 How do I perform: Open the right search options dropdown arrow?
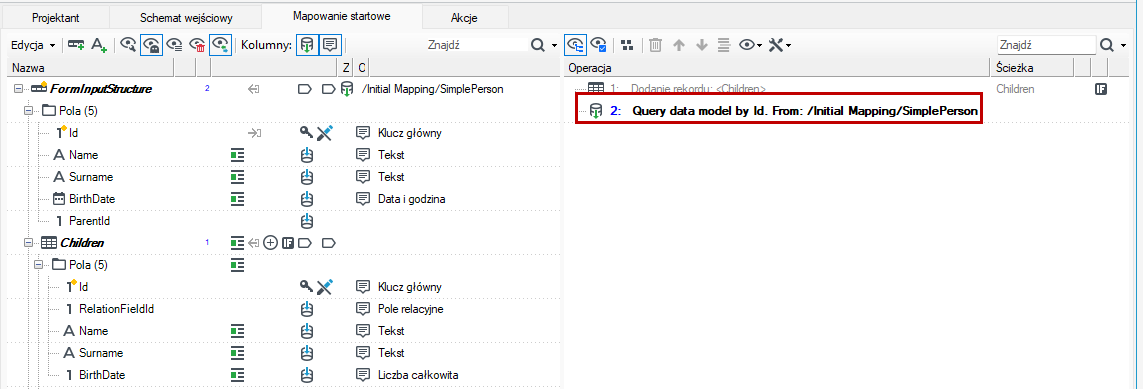tap(1123, 45)
